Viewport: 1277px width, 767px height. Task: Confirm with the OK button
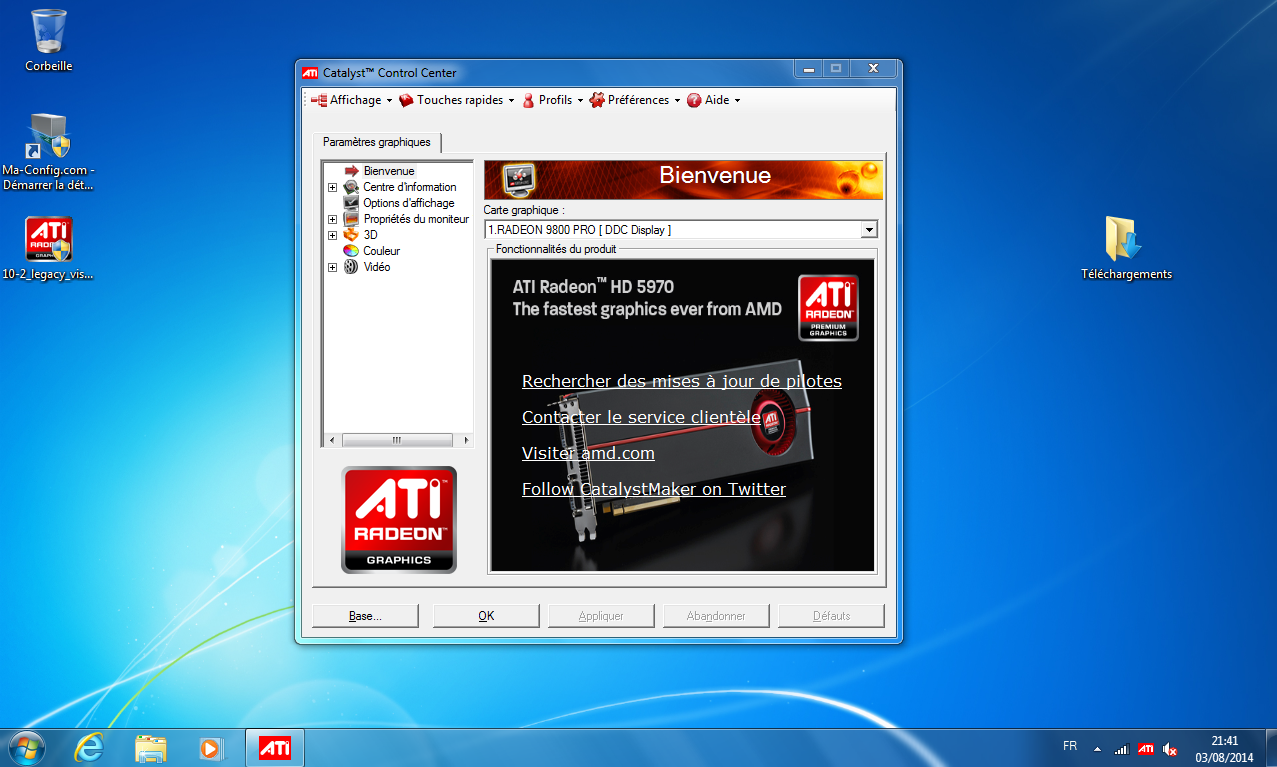pos(486,616)
